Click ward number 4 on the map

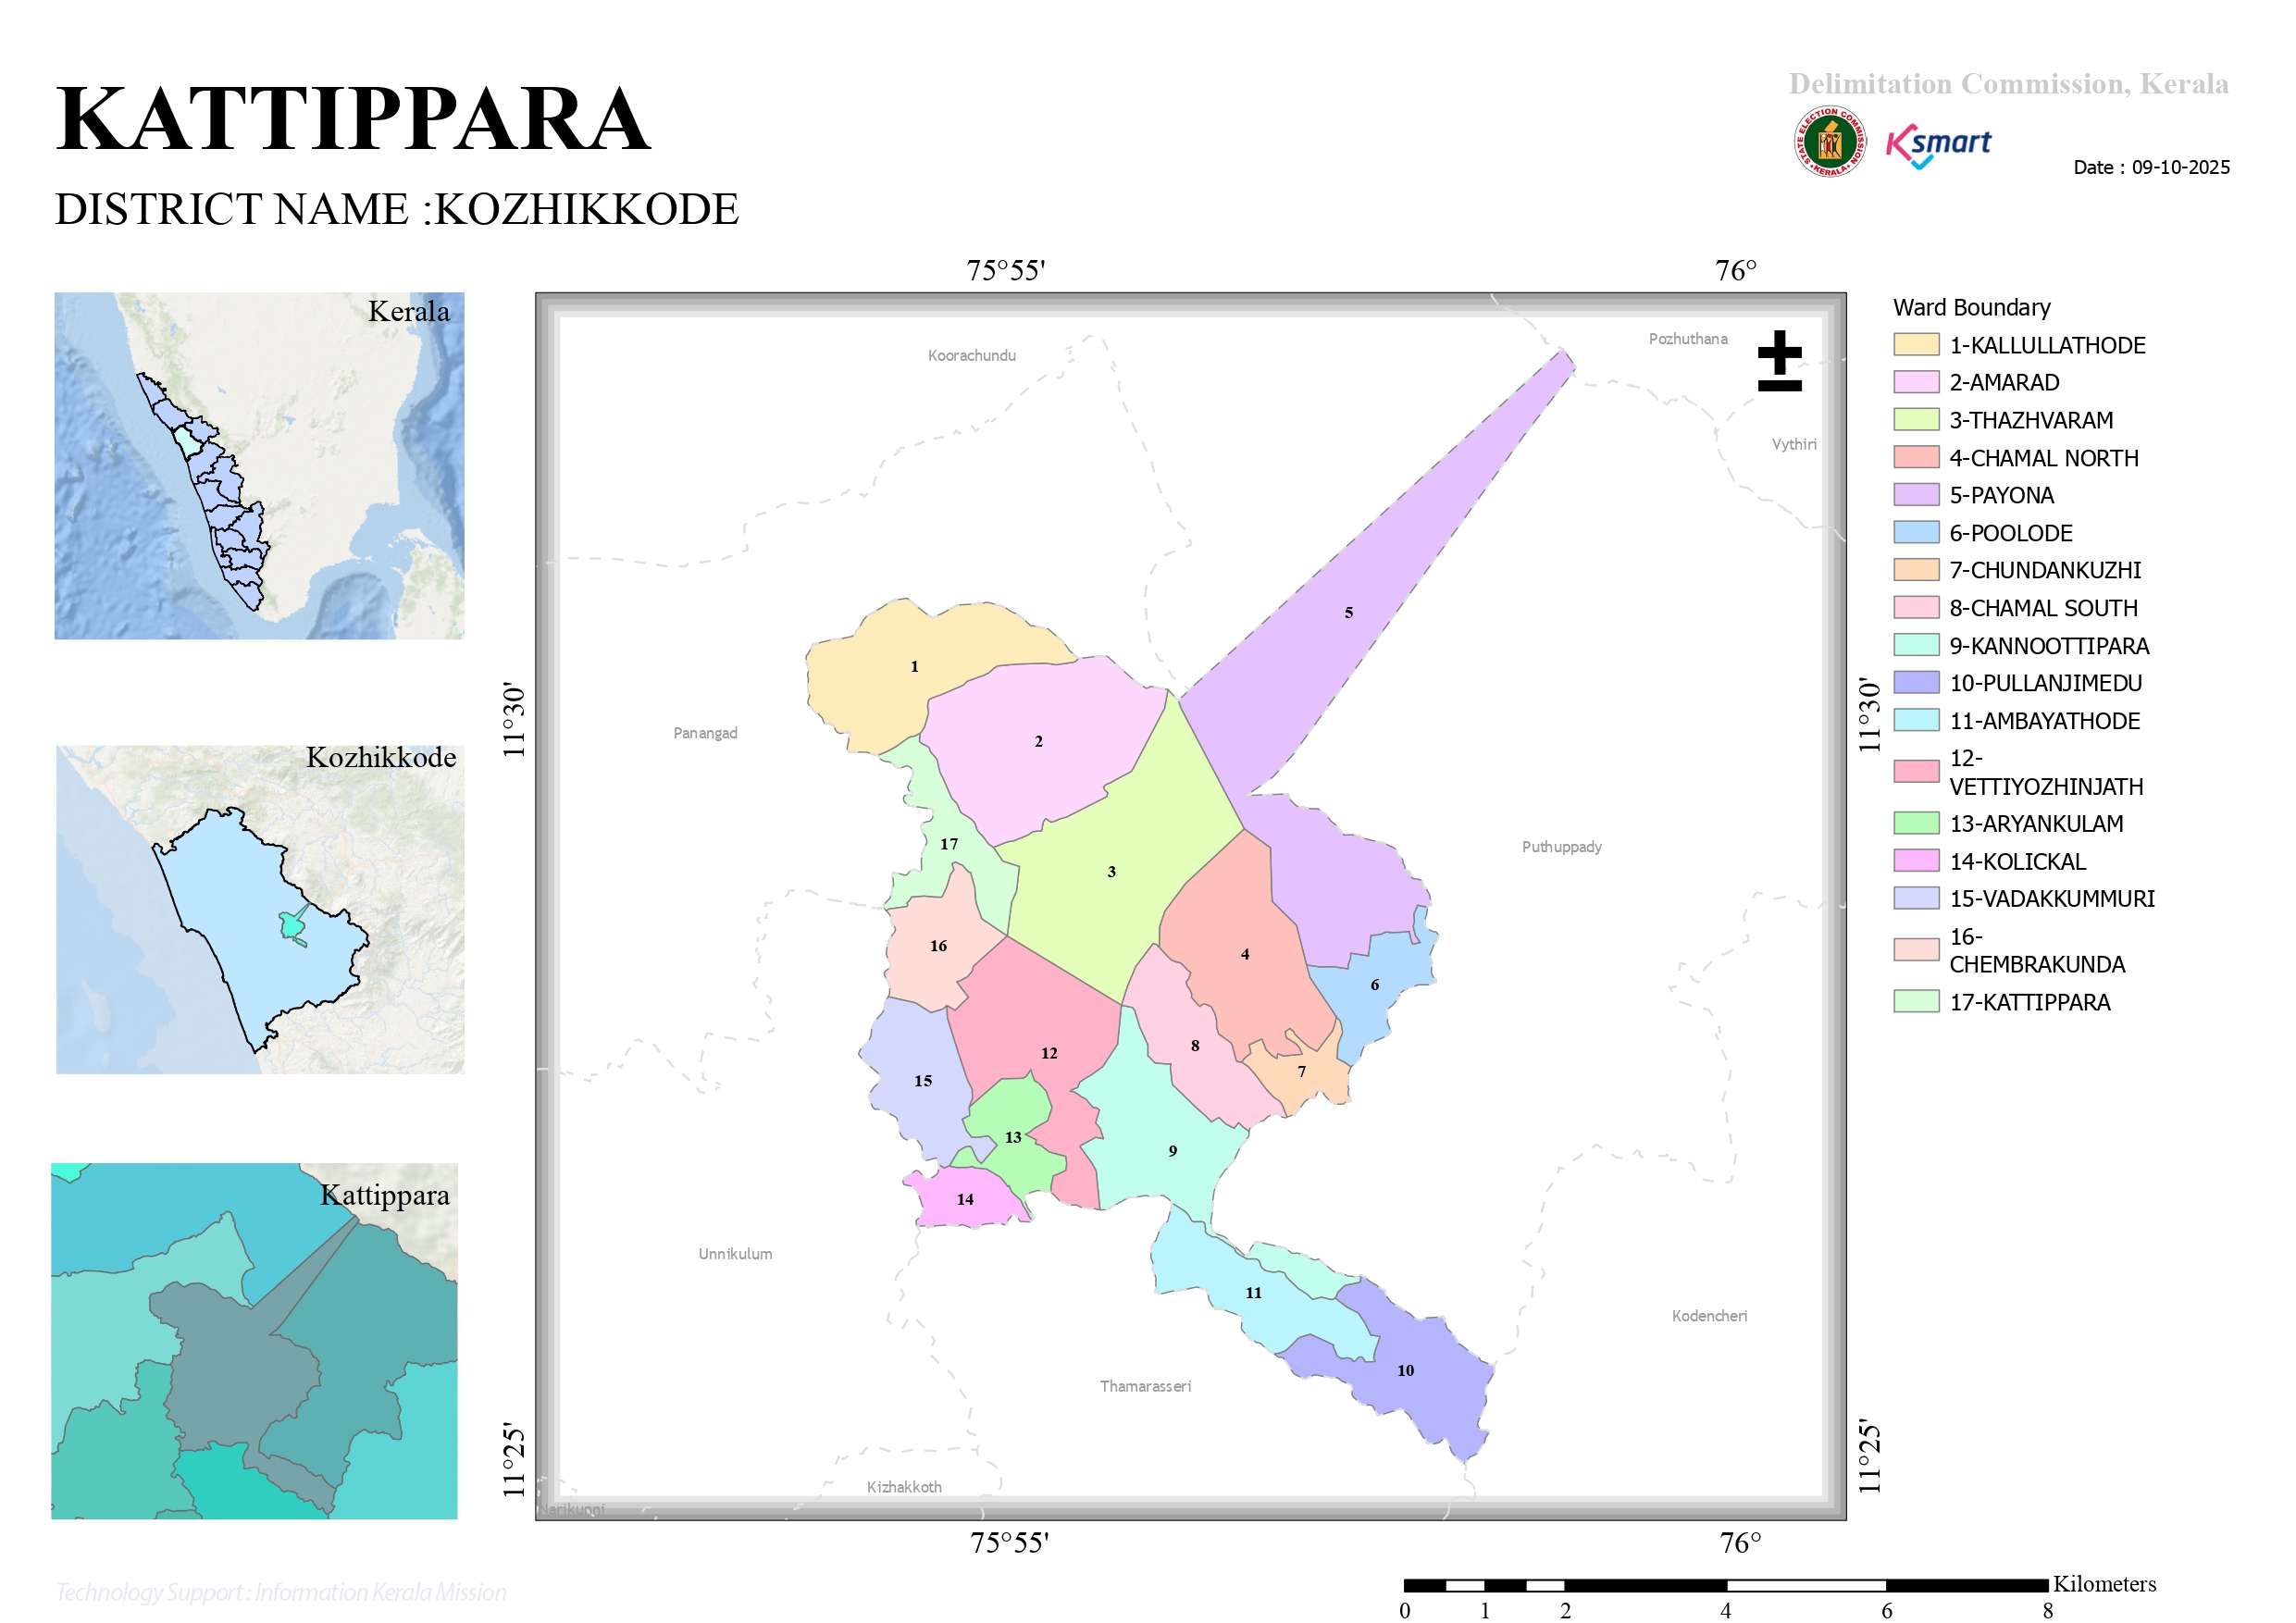(1245, 955)
